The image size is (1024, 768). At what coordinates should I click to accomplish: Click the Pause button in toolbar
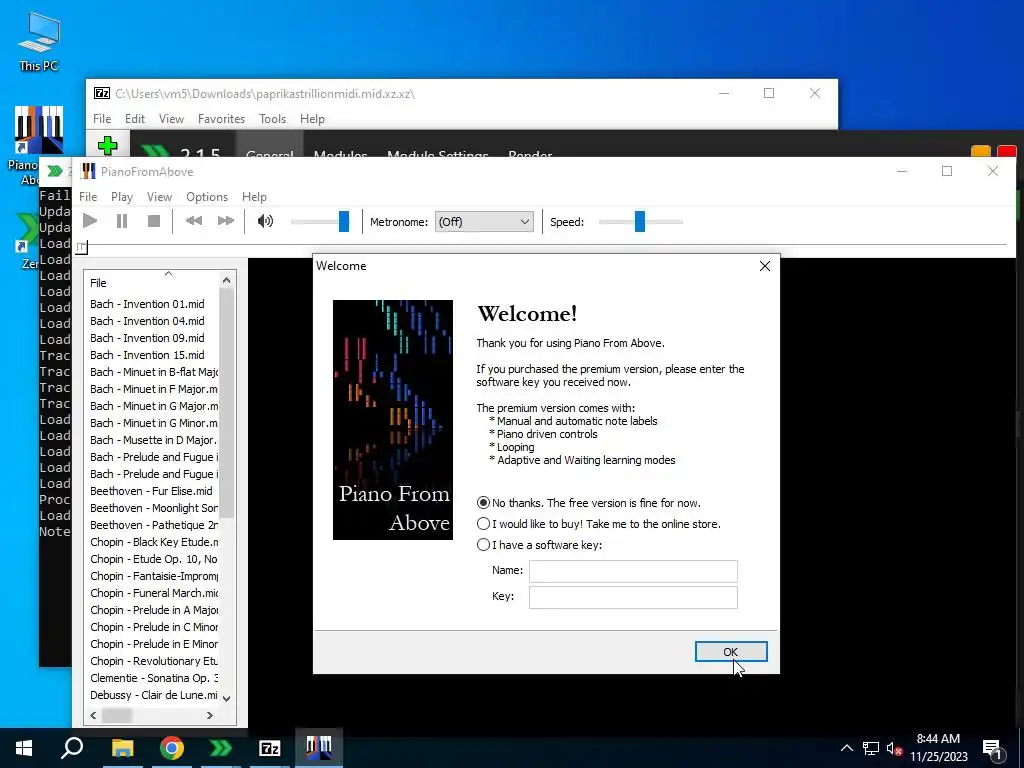(x=121, y=221)
